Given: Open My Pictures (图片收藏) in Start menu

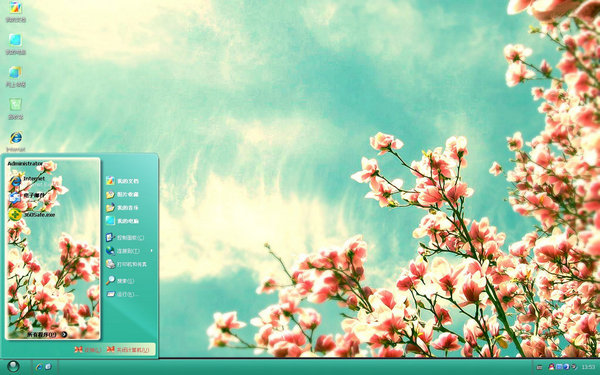Looking at the screenshot, I should click(123, 194).
